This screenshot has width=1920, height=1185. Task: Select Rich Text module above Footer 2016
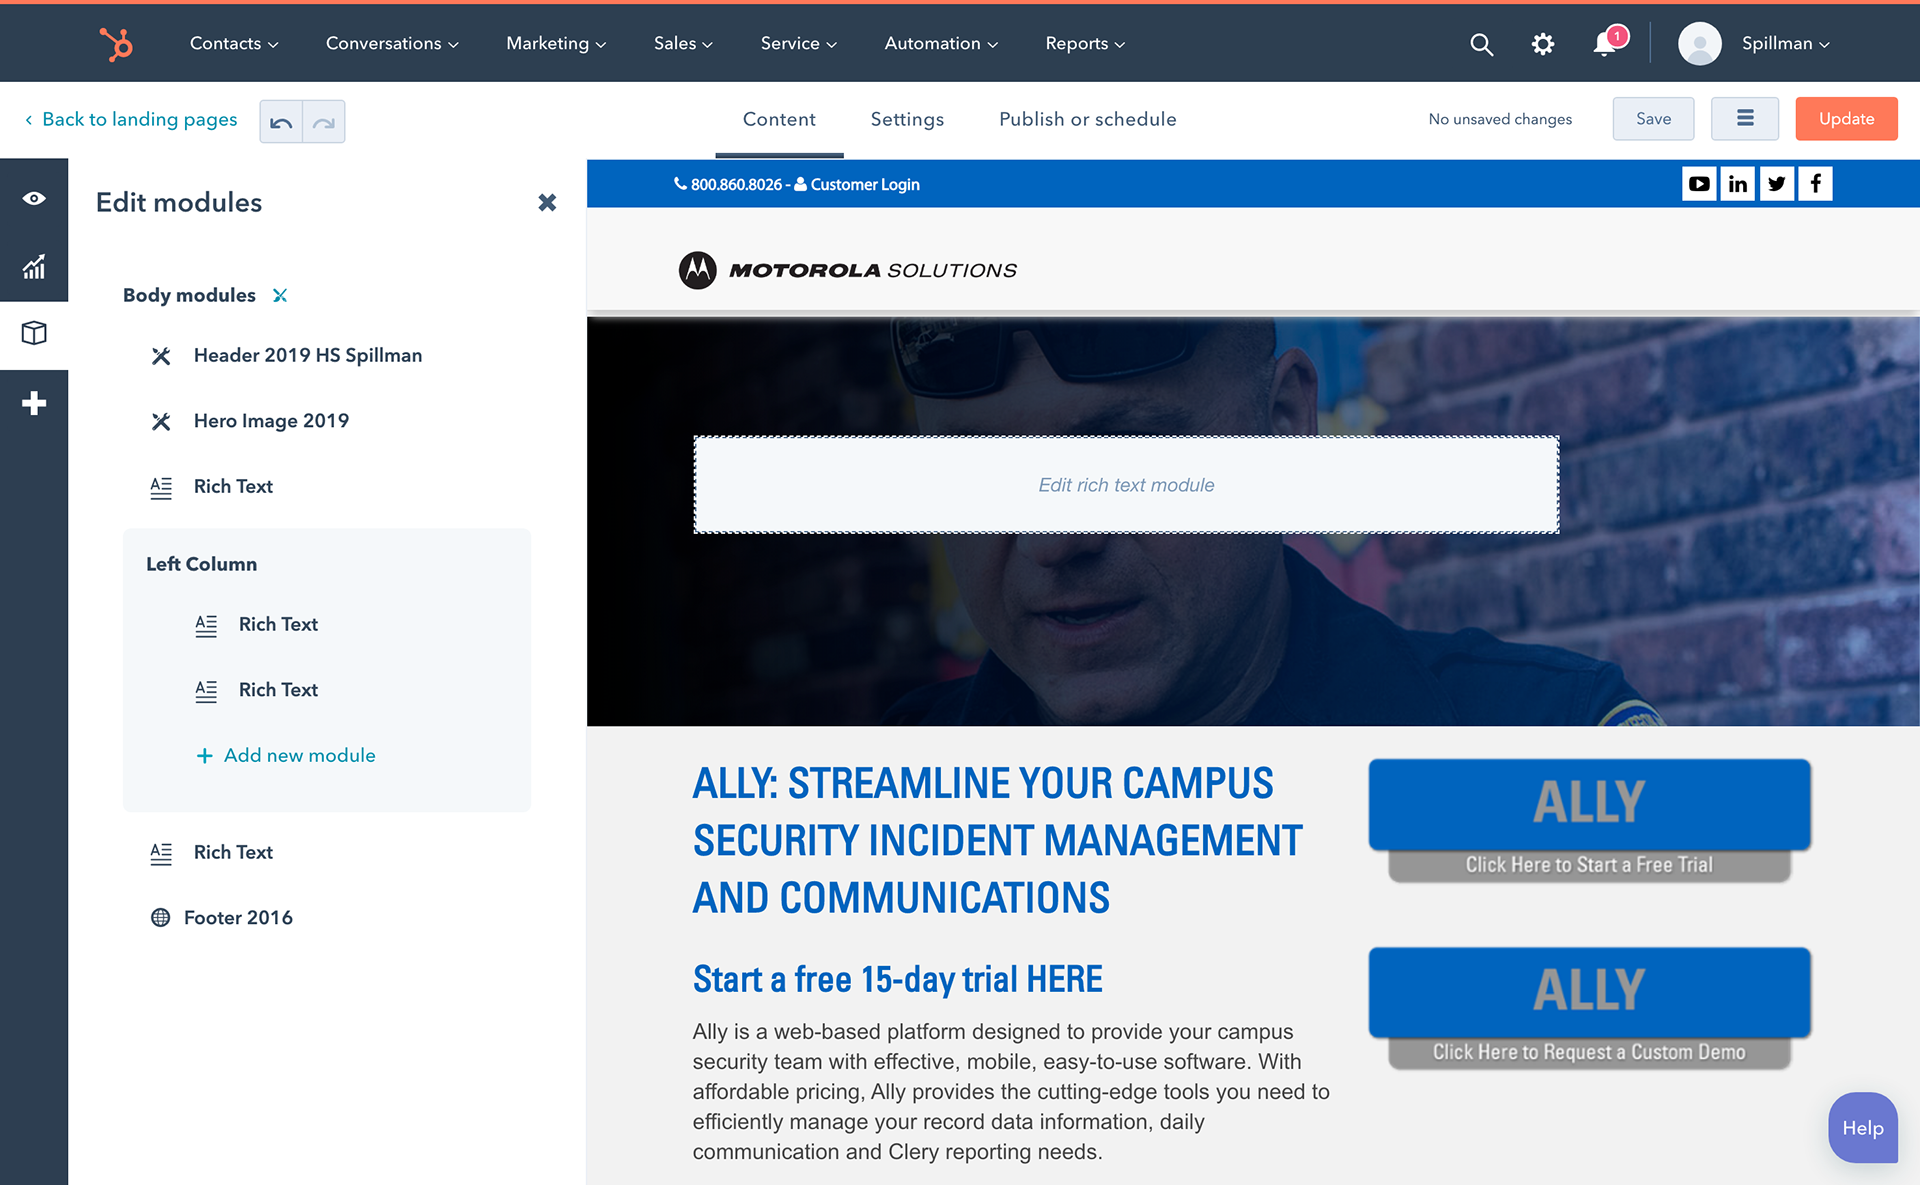(x=233, y=853)
